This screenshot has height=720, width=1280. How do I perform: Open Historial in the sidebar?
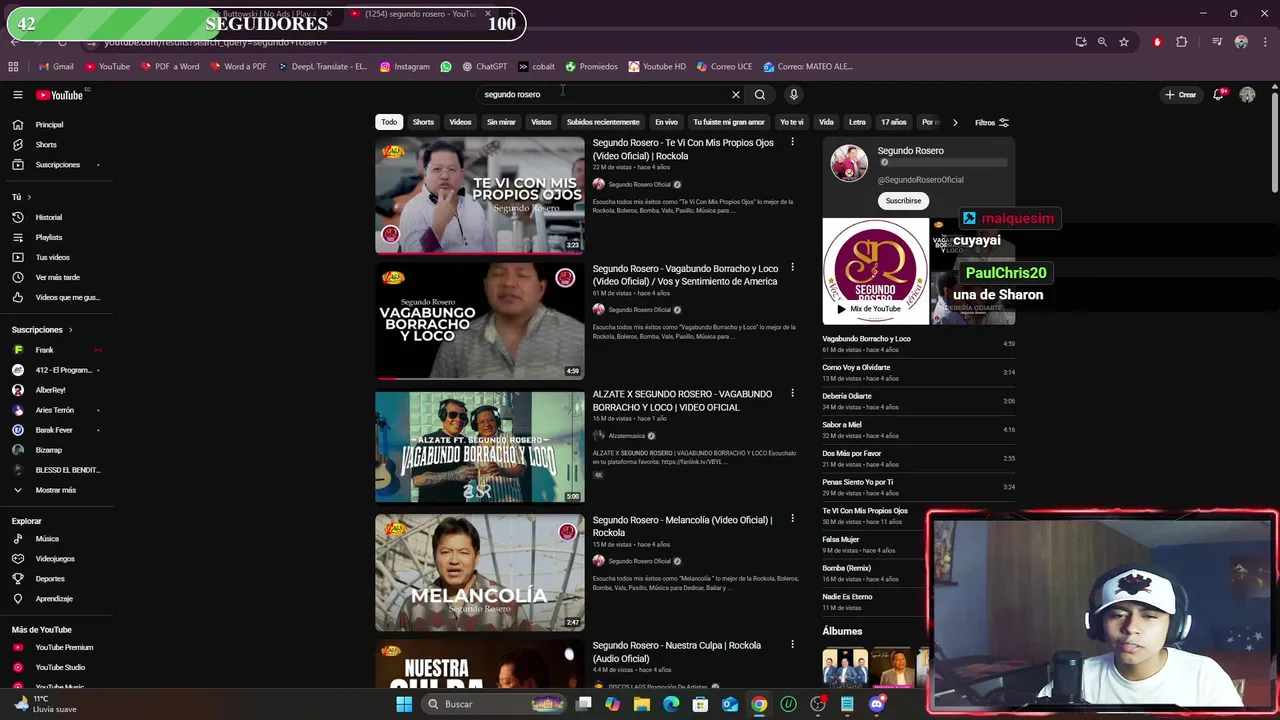pos(49,217)
